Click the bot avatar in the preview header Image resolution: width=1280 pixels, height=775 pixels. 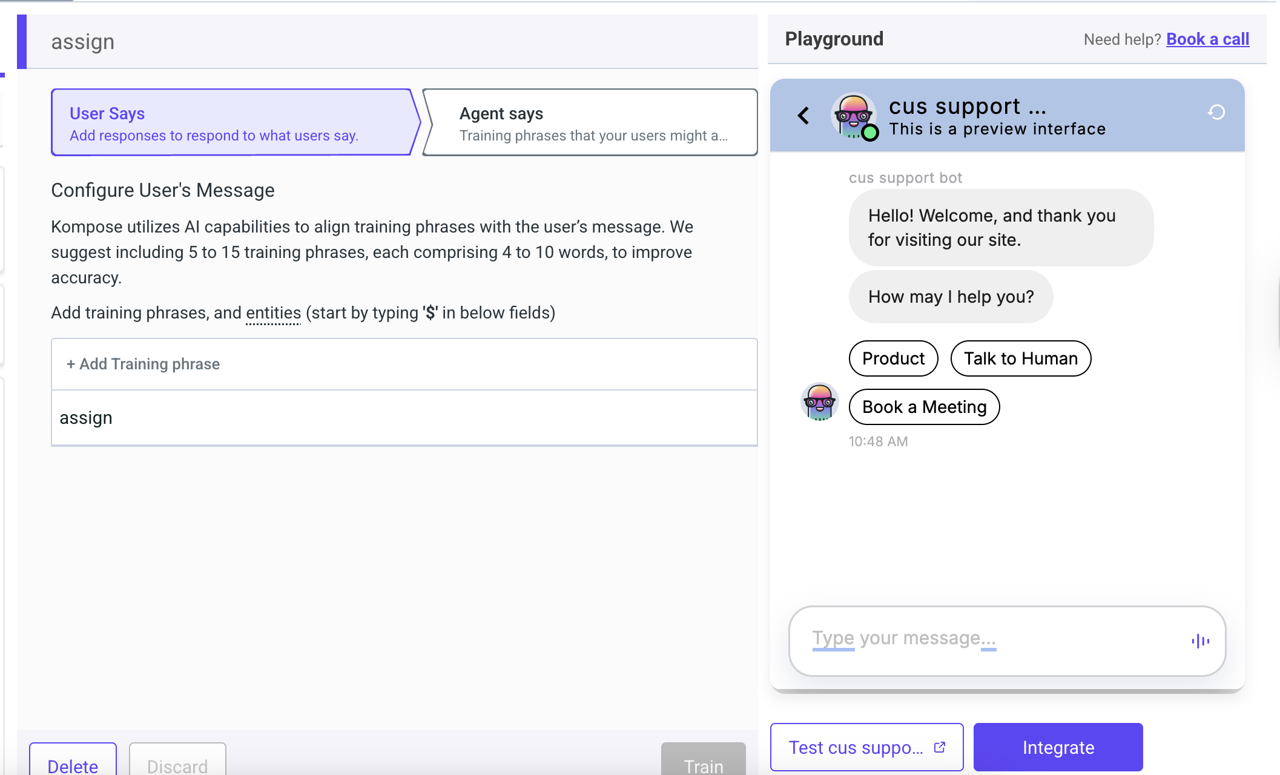853,114
